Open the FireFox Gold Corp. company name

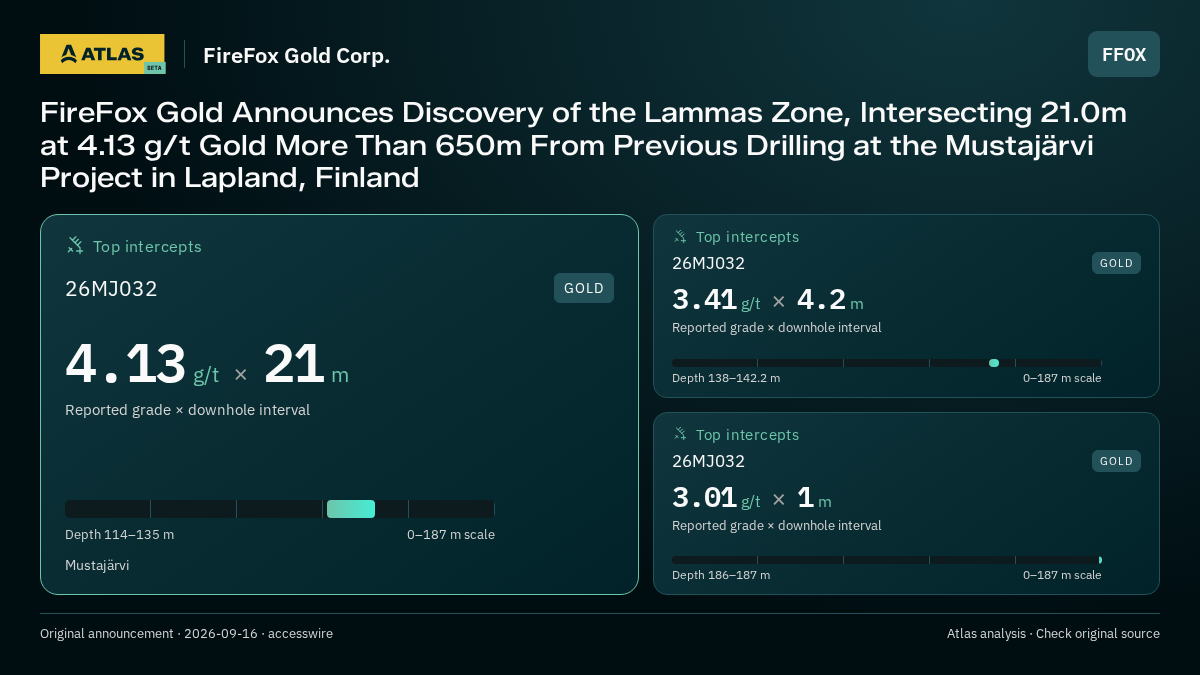[x=296, y=55]
